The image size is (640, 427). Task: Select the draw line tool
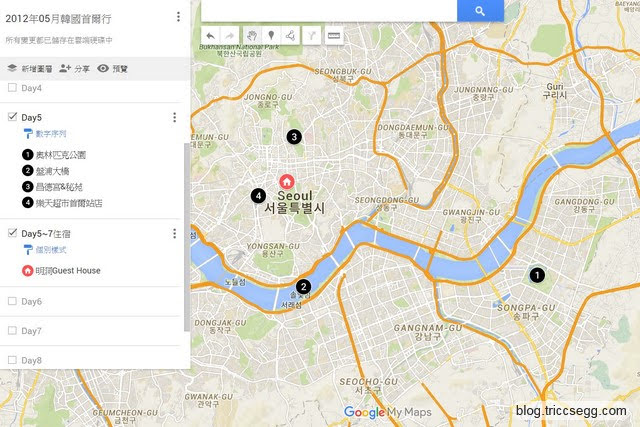click(x=290, y=36)
